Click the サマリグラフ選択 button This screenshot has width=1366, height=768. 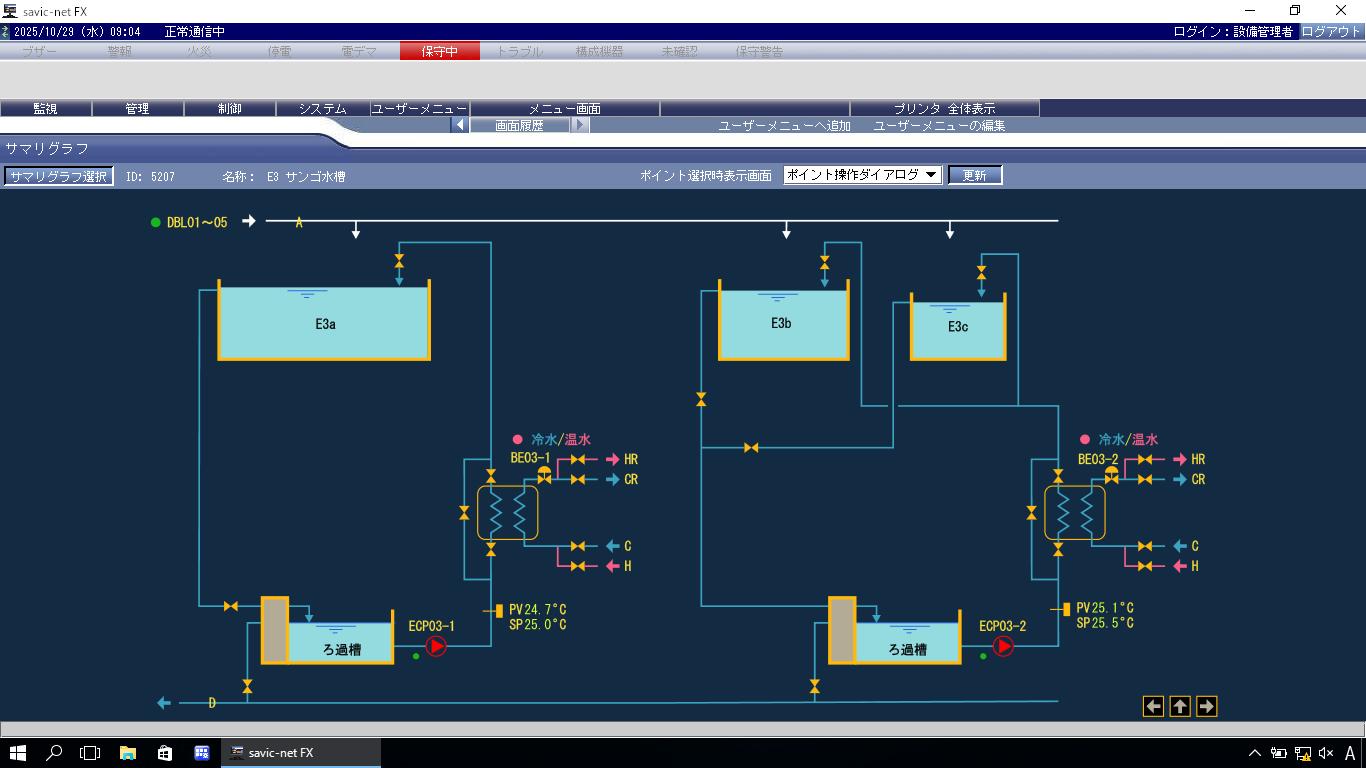58,176
